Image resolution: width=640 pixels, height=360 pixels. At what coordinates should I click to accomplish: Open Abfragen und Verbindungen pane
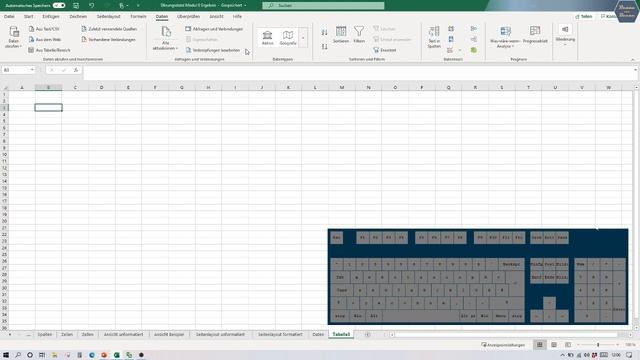[x=214, y=29]
